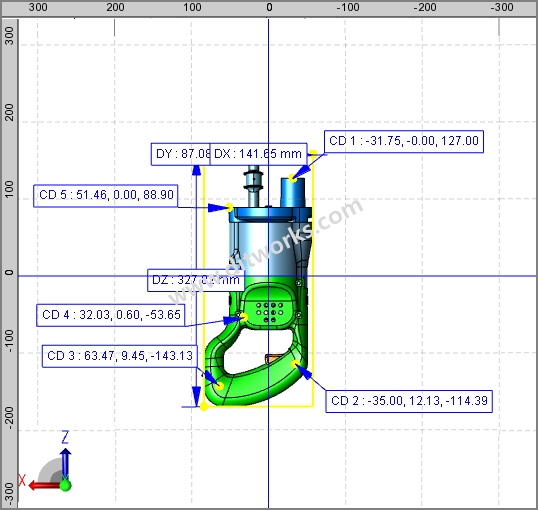538x510 pixels.
Task: Select the CD 1 coordinate label
Action: coord(404,141)
